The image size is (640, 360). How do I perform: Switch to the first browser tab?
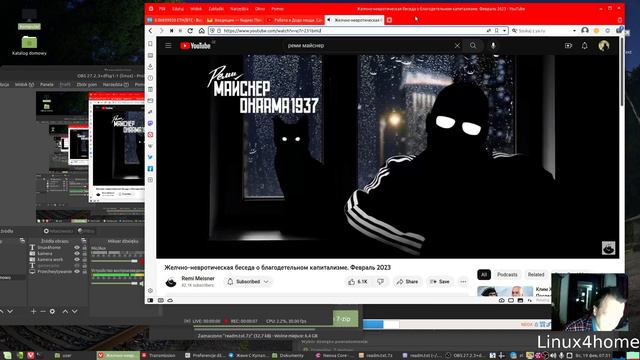[x=175, y=20]
